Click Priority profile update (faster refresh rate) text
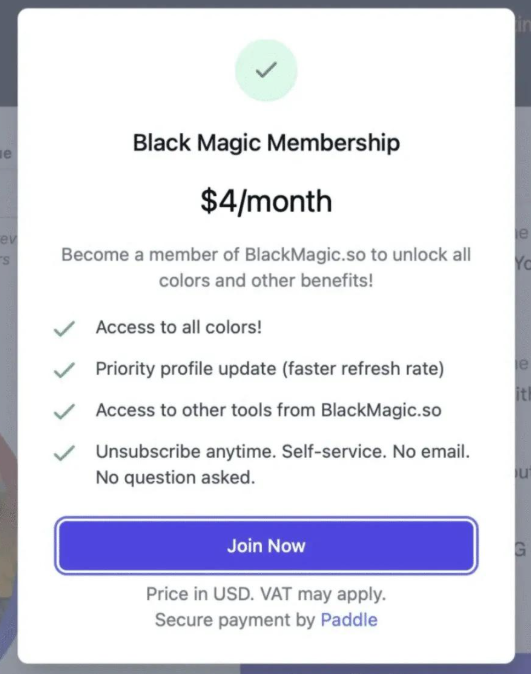 tap(270, 369)
